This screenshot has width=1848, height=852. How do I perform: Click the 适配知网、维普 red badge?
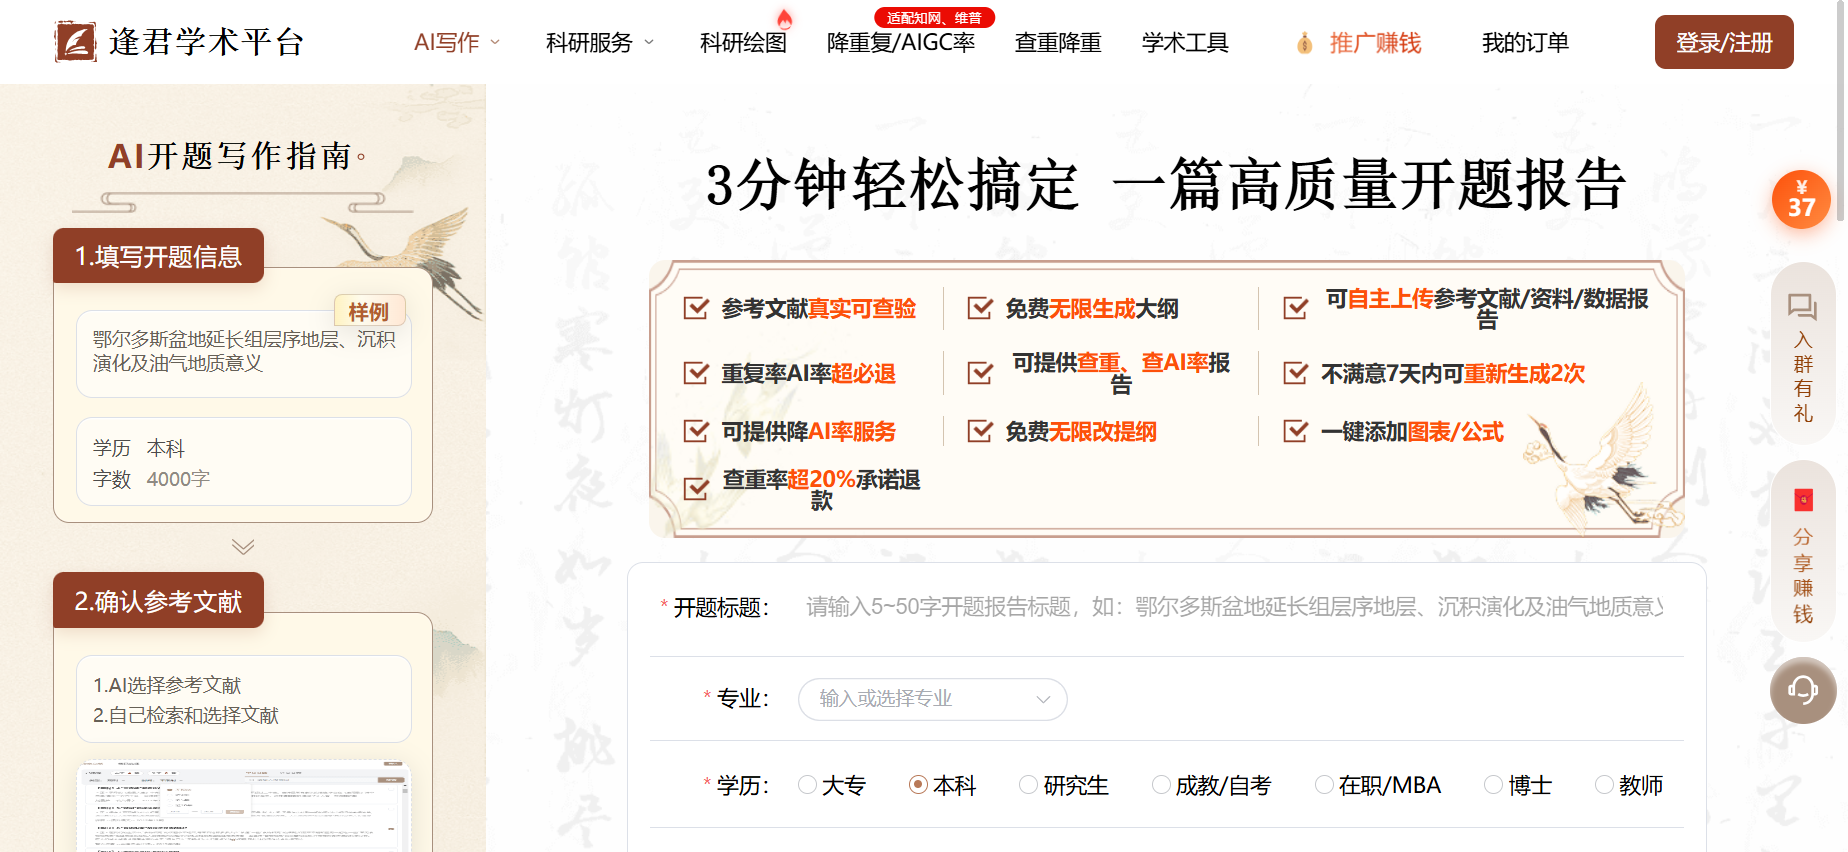pyautogui.click(x=934, y=18)
